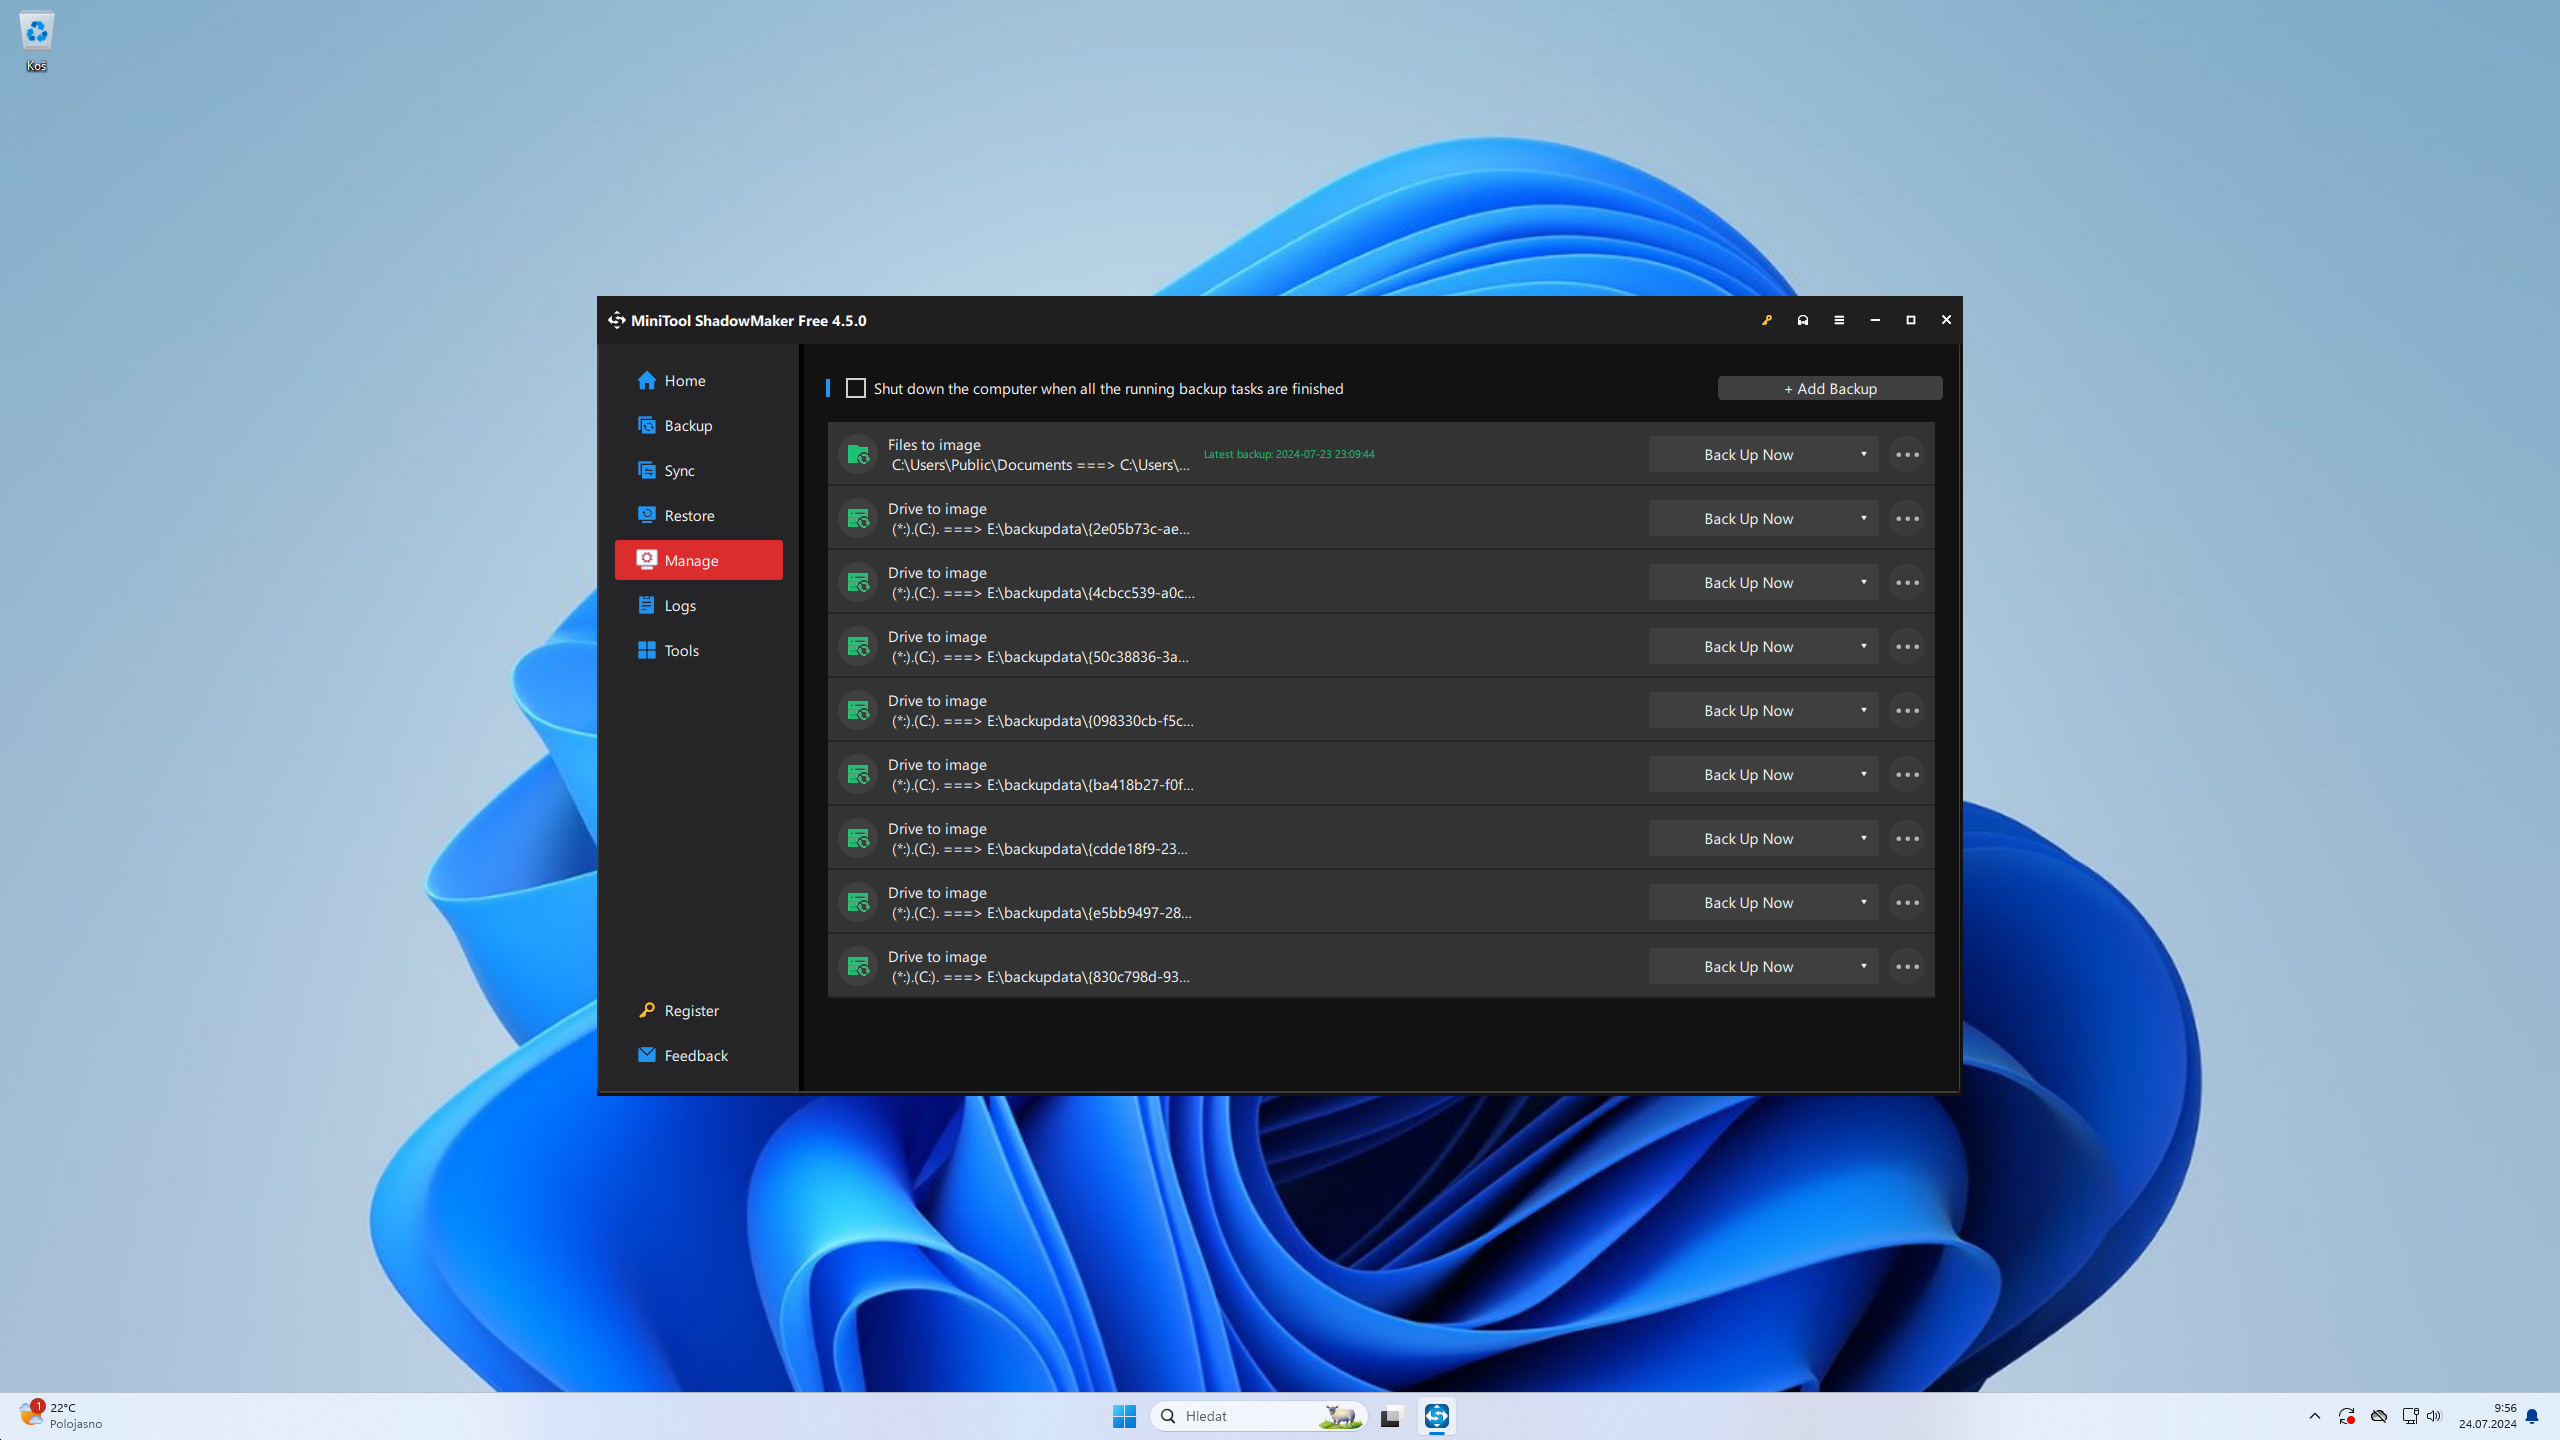Open three-dots menu for 2e05b73c backup task
The image size is (2560, 1440).
coord(1907,519)
